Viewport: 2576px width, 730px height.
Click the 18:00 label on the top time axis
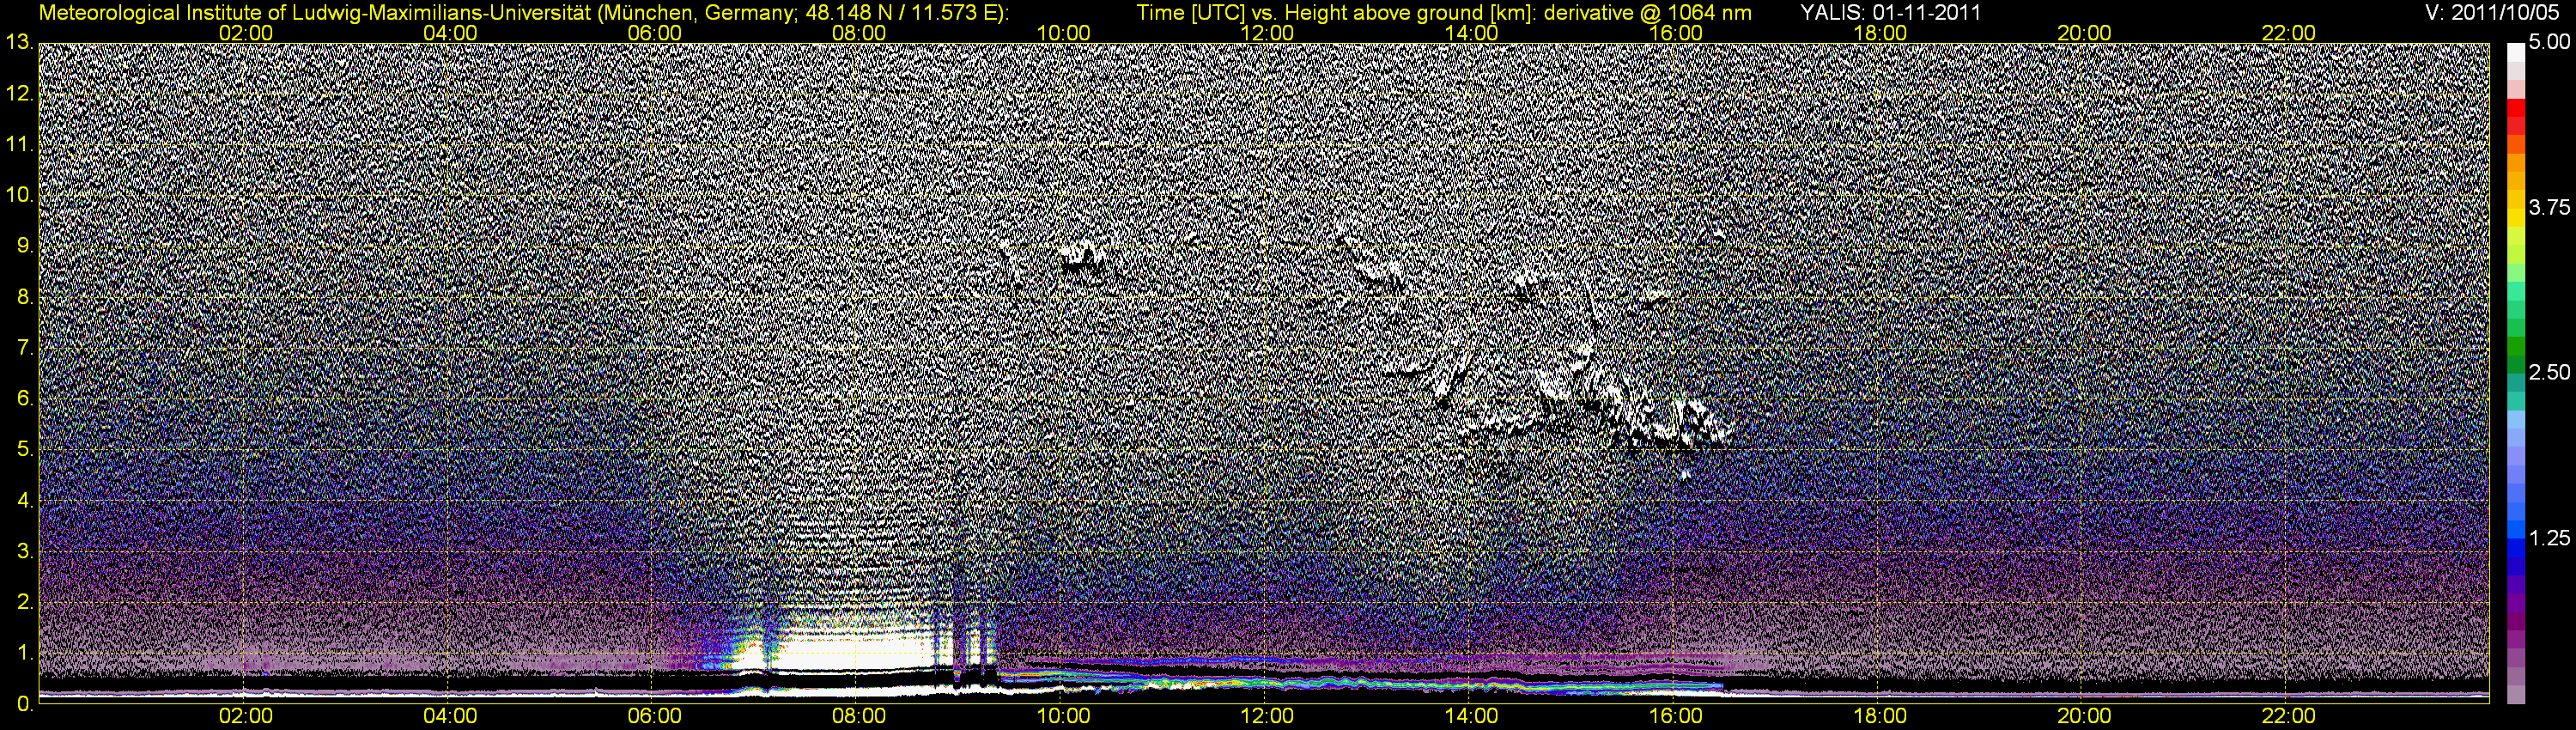[1880, 33]
